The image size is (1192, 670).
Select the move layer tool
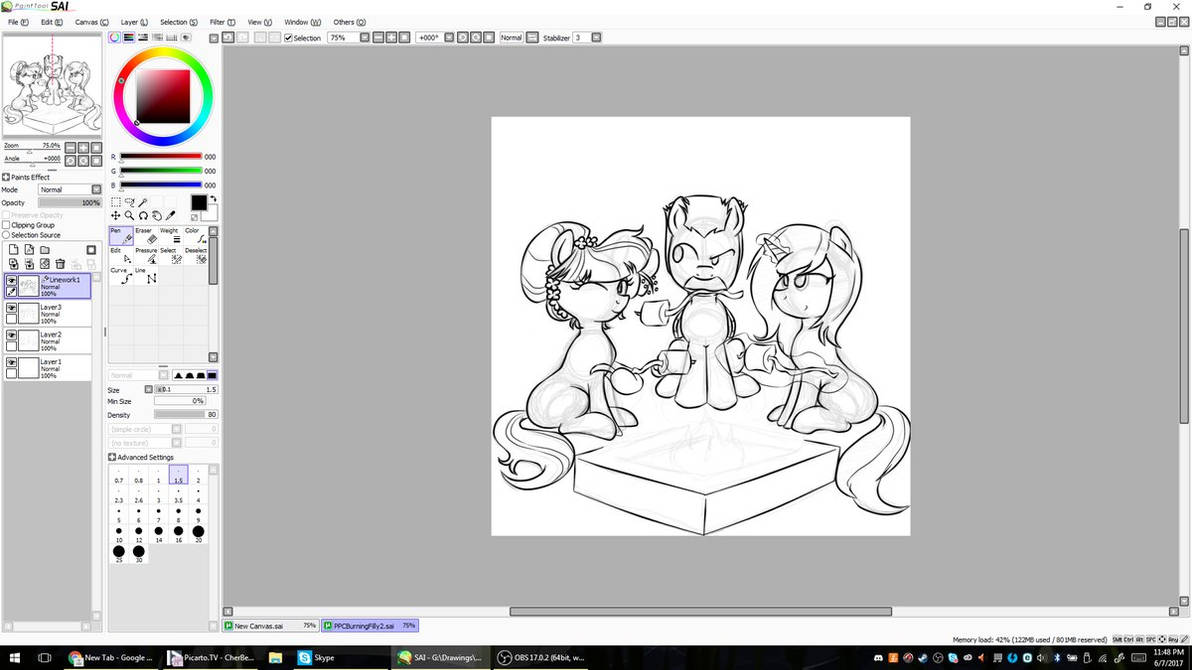pos(116,216)
